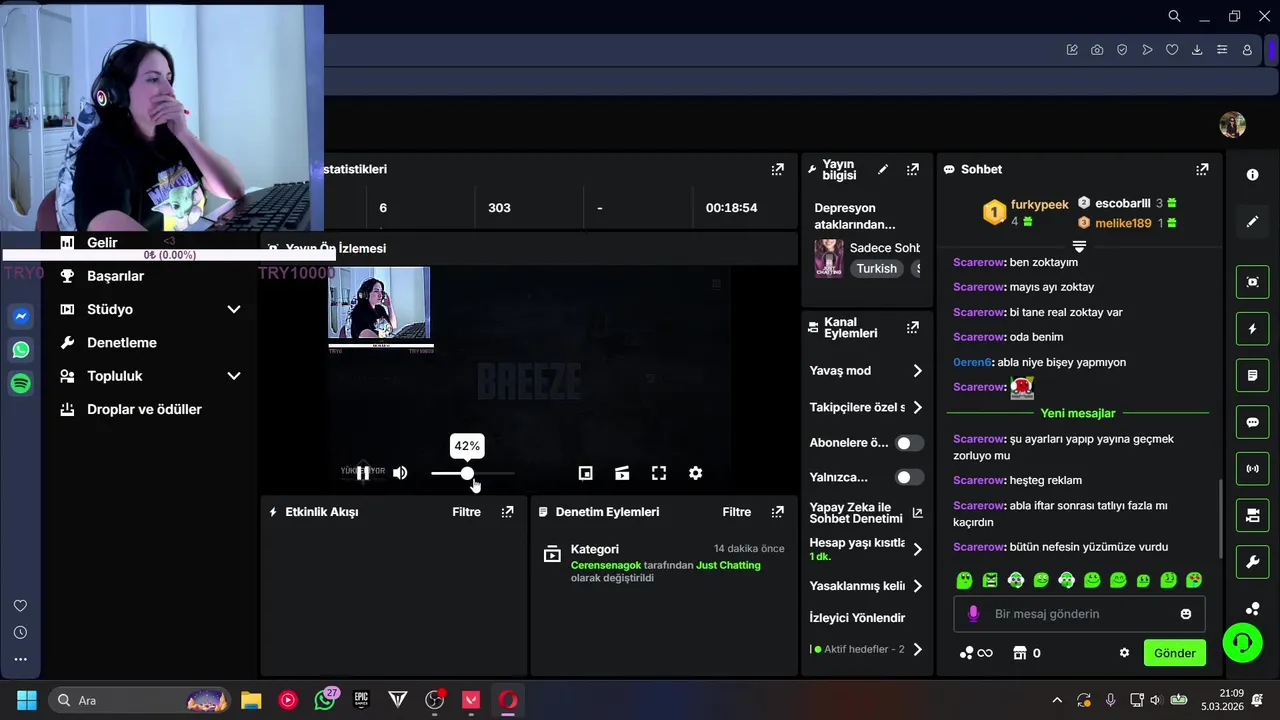Click the camera icon in right sidebar
Screen dimensions: 1280x720
click(1252, 516)
